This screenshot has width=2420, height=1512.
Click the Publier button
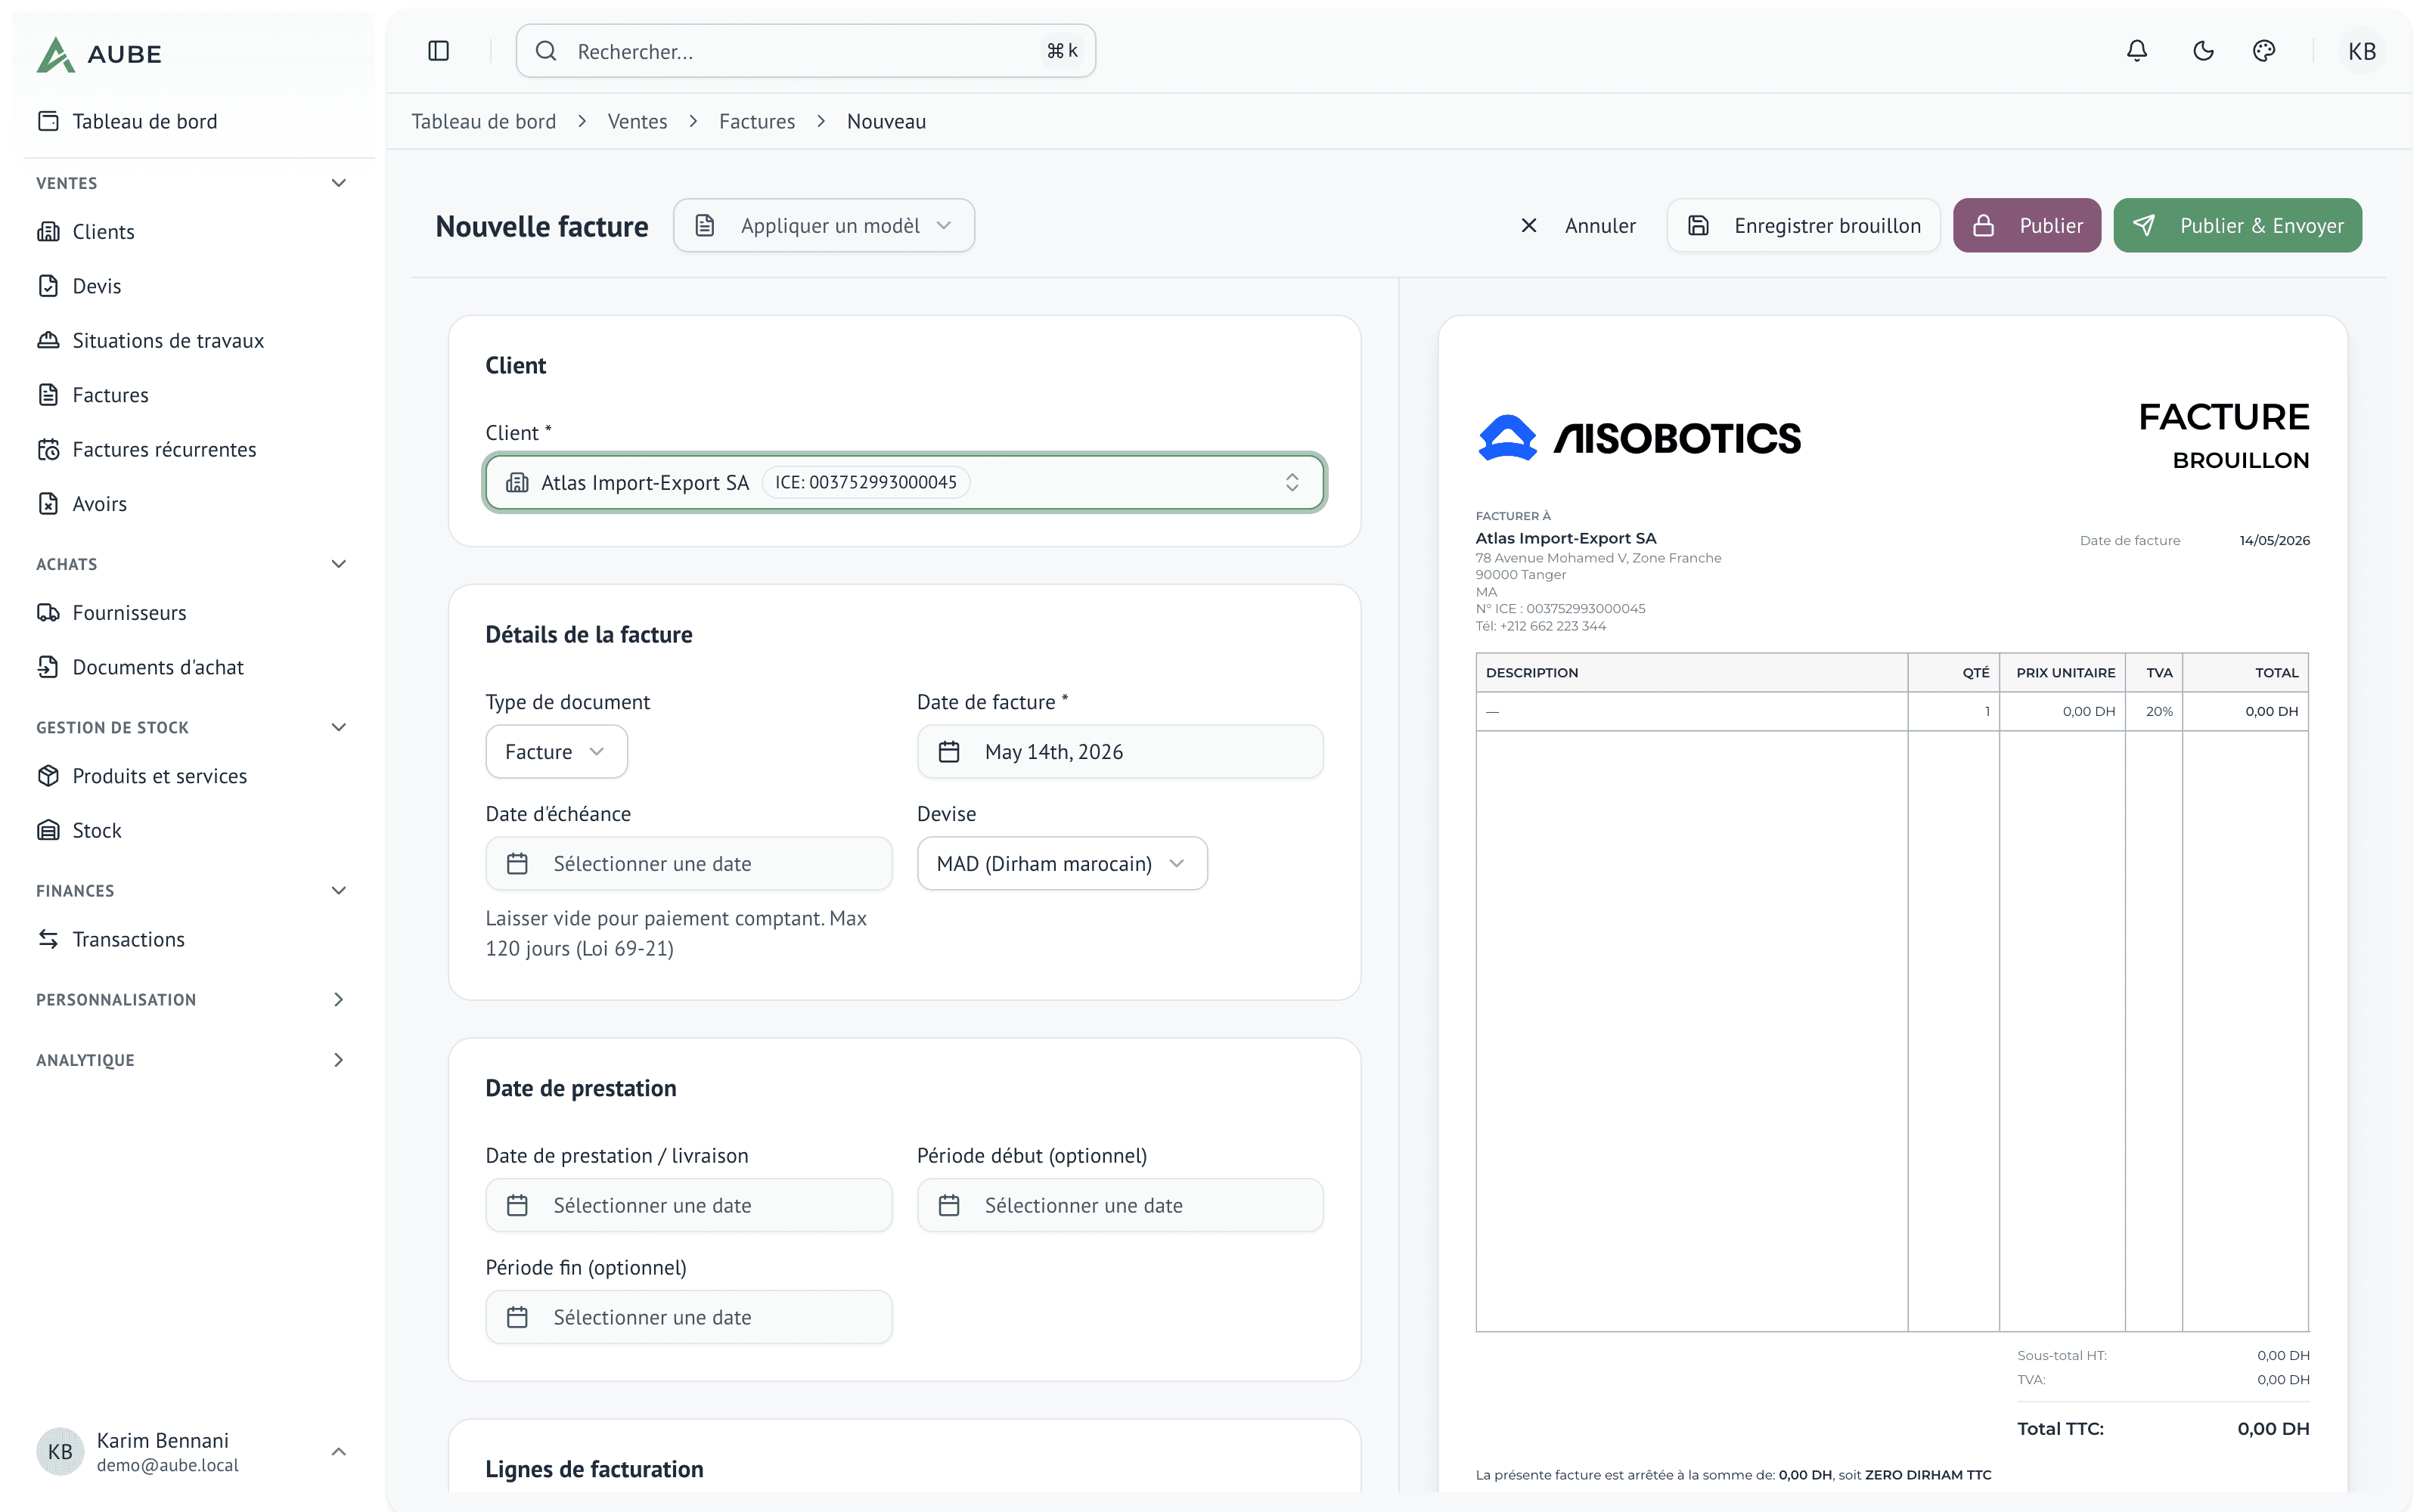point(2027,226)
